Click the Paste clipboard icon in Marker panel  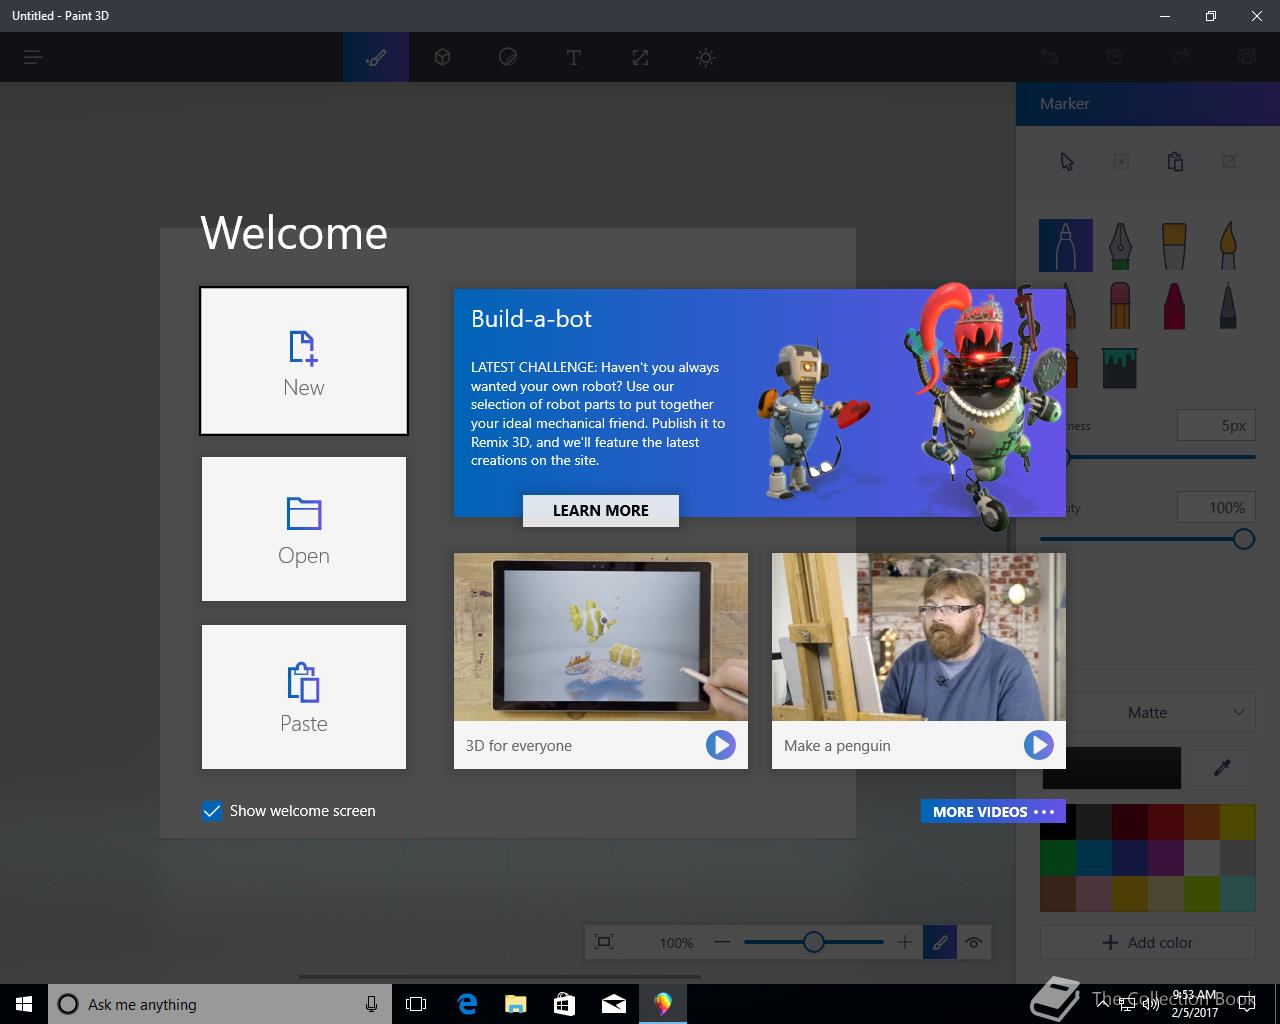click(x=1175, y=162)
